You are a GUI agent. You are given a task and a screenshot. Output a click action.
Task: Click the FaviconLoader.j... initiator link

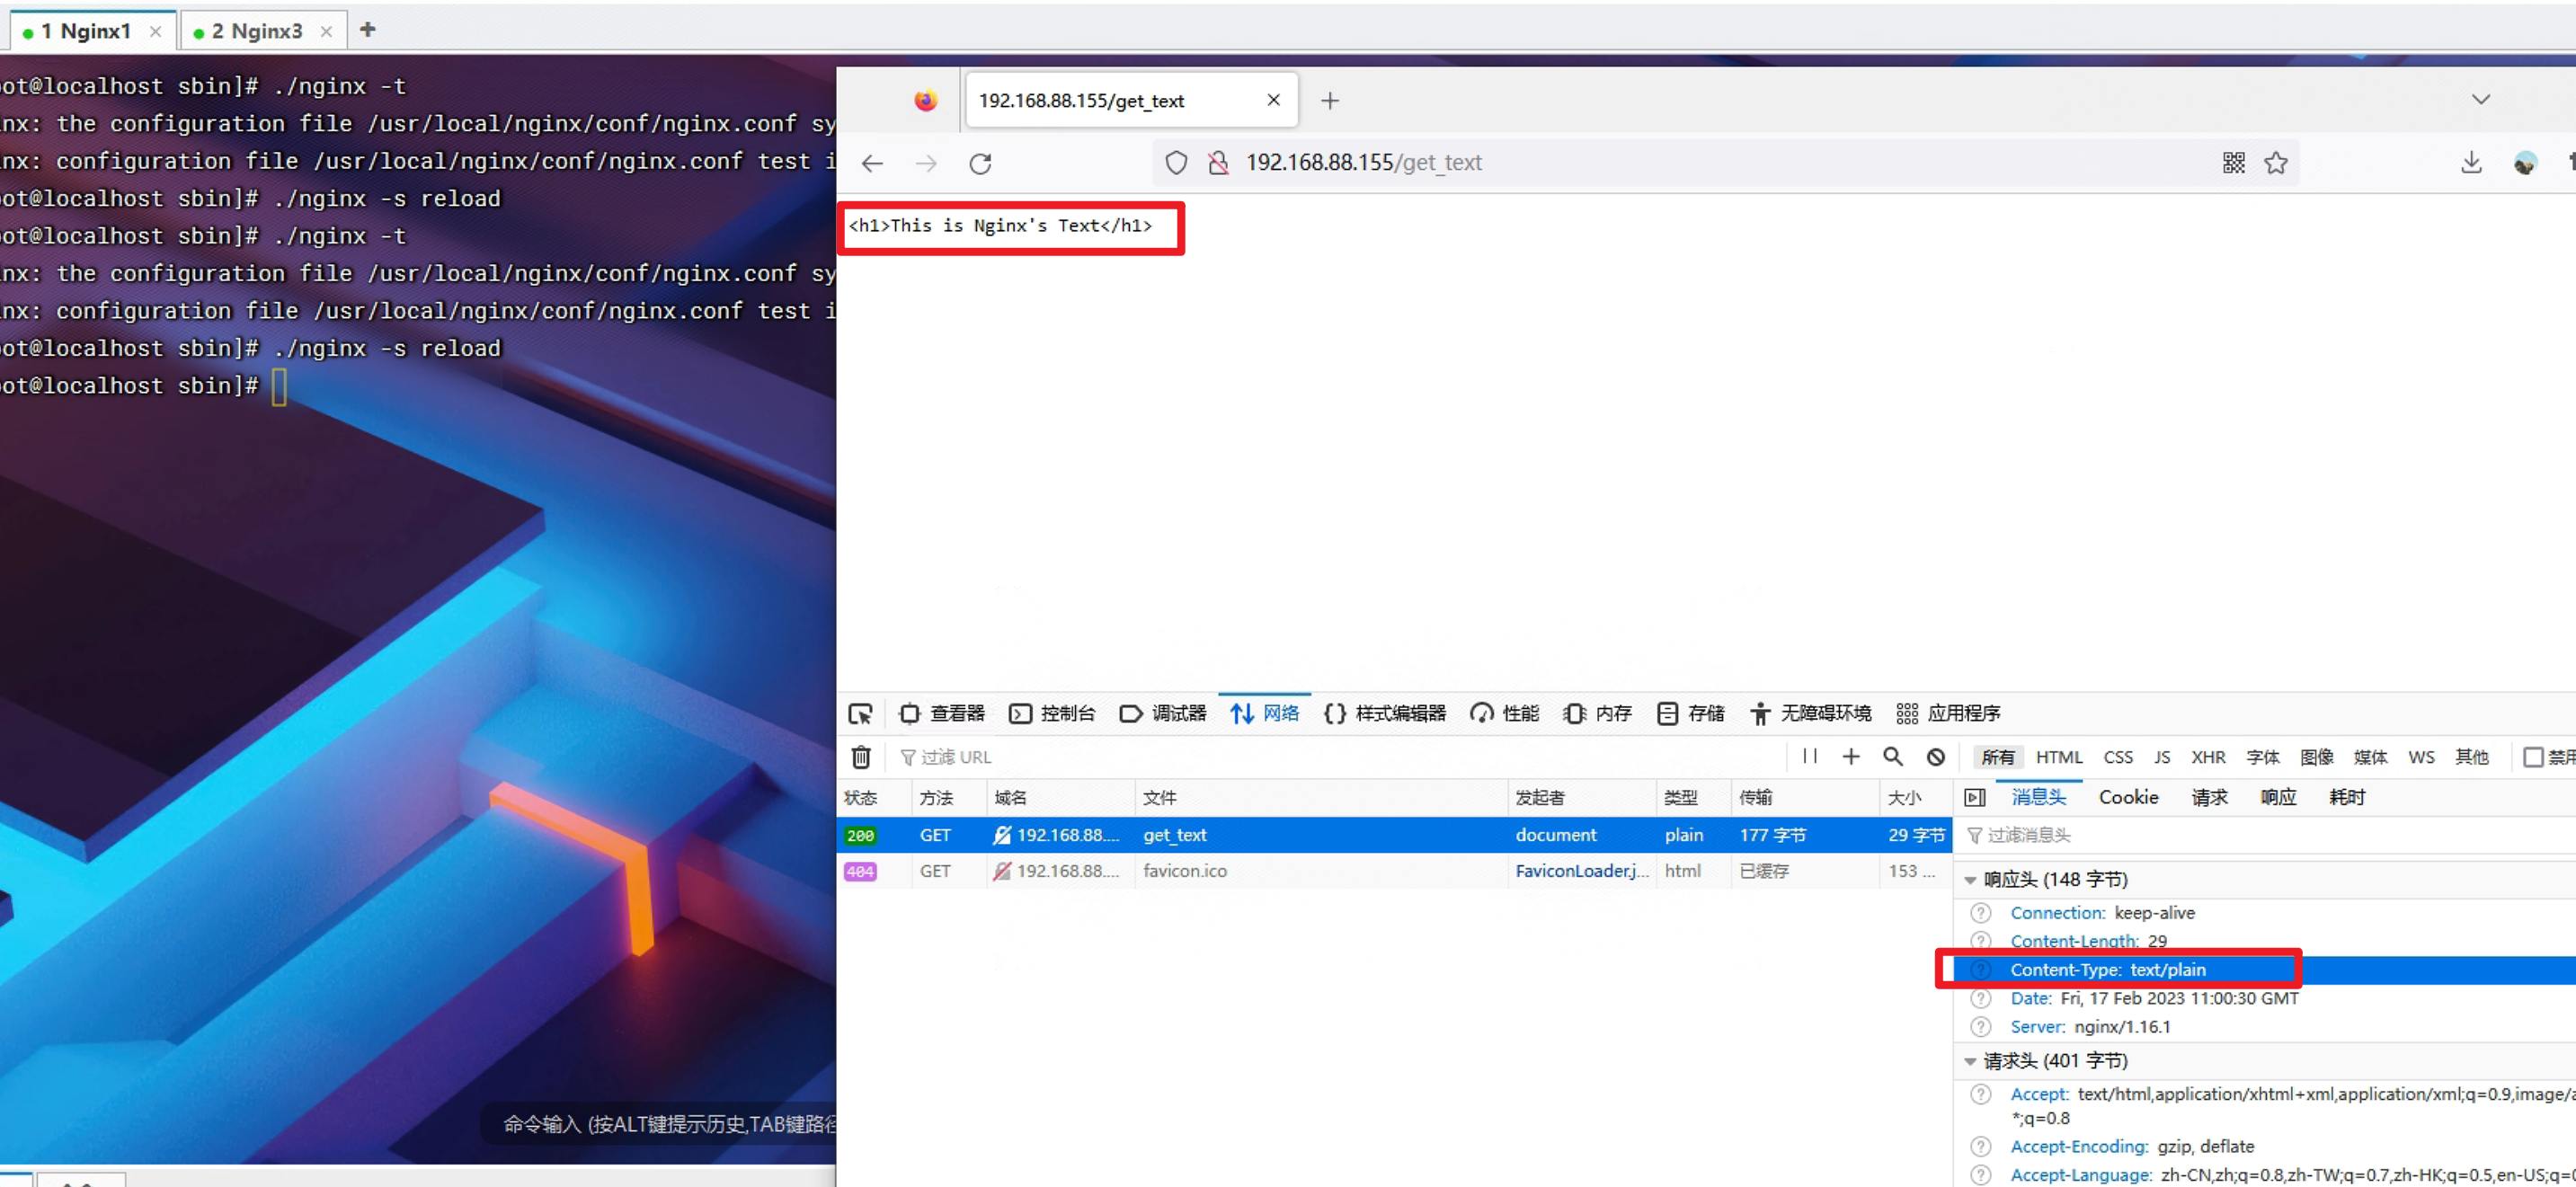1581,871
